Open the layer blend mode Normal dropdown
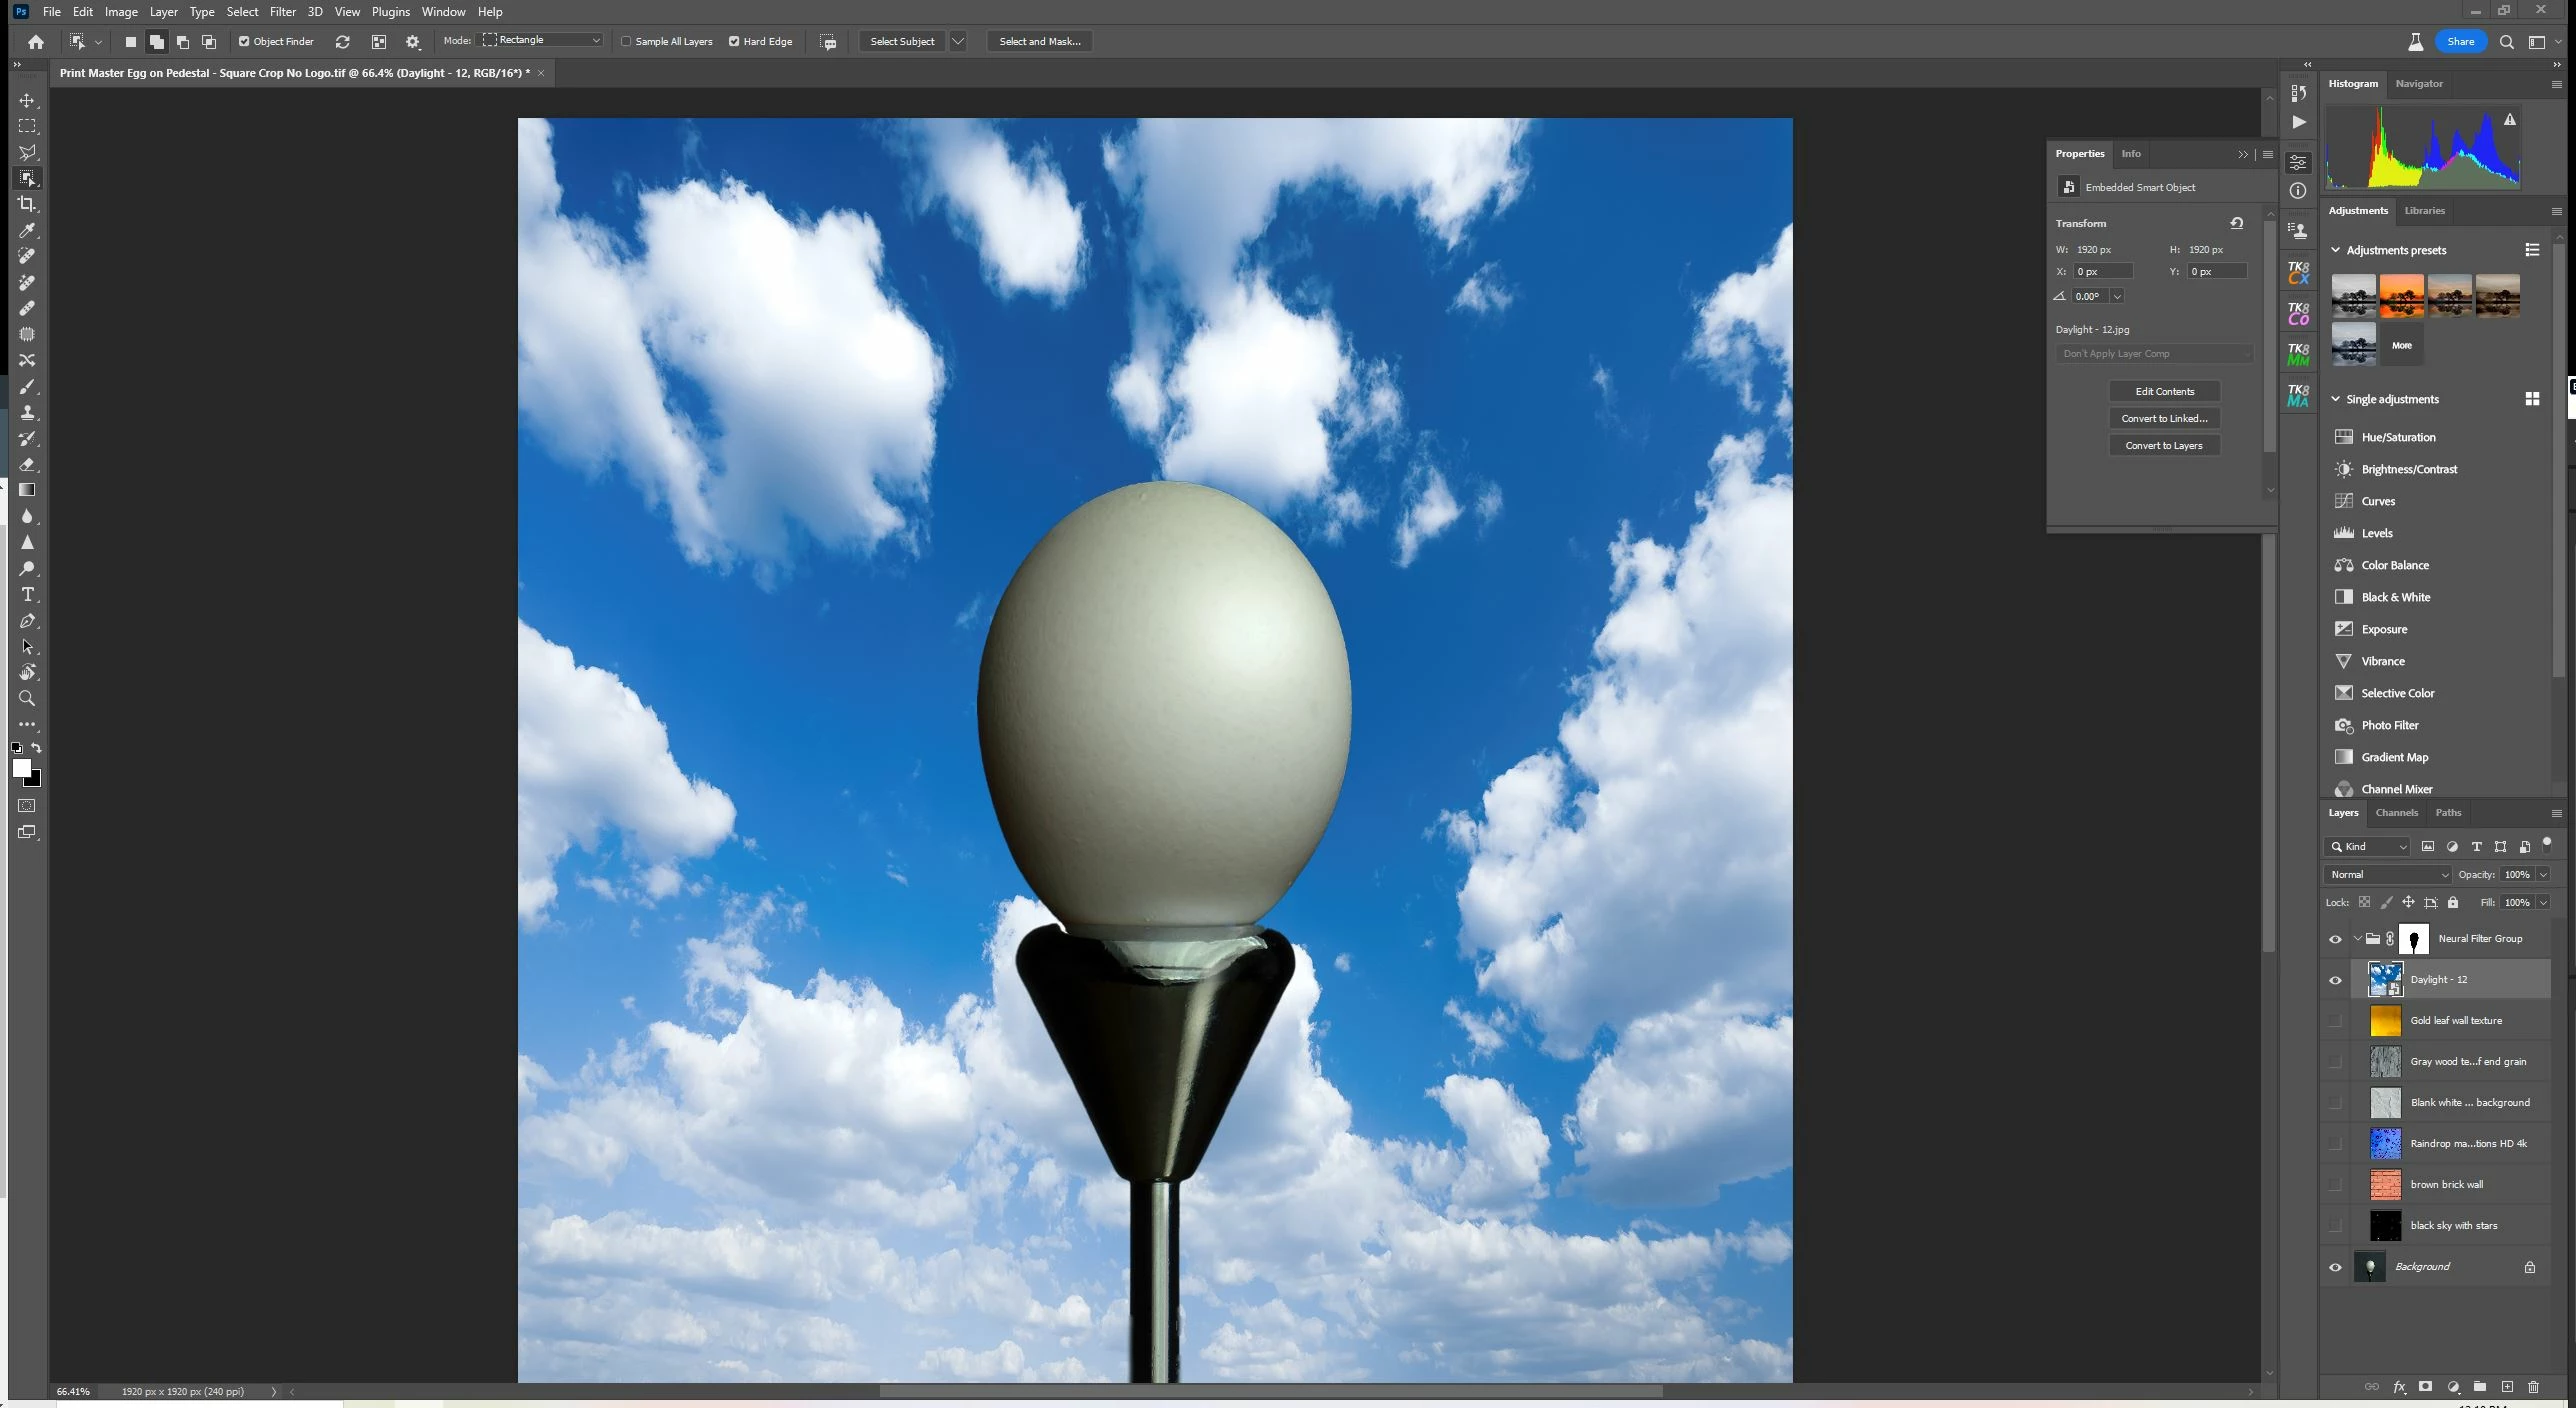The image size is (2576, 1408). click(2388, 874)
